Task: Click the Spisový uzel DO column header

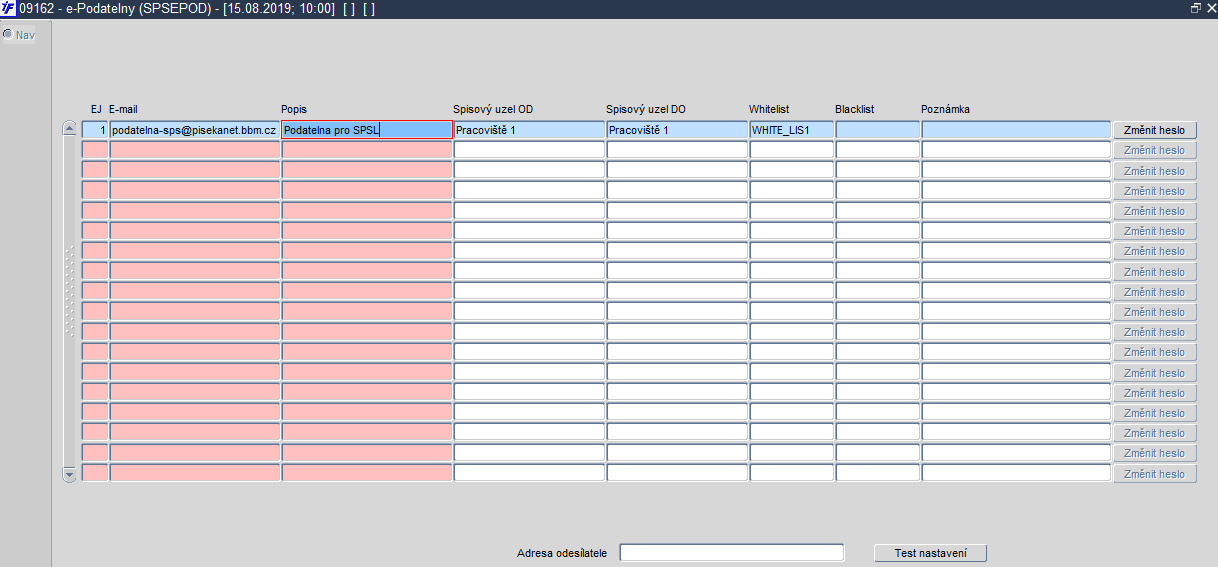Action: tap(646, 109)
